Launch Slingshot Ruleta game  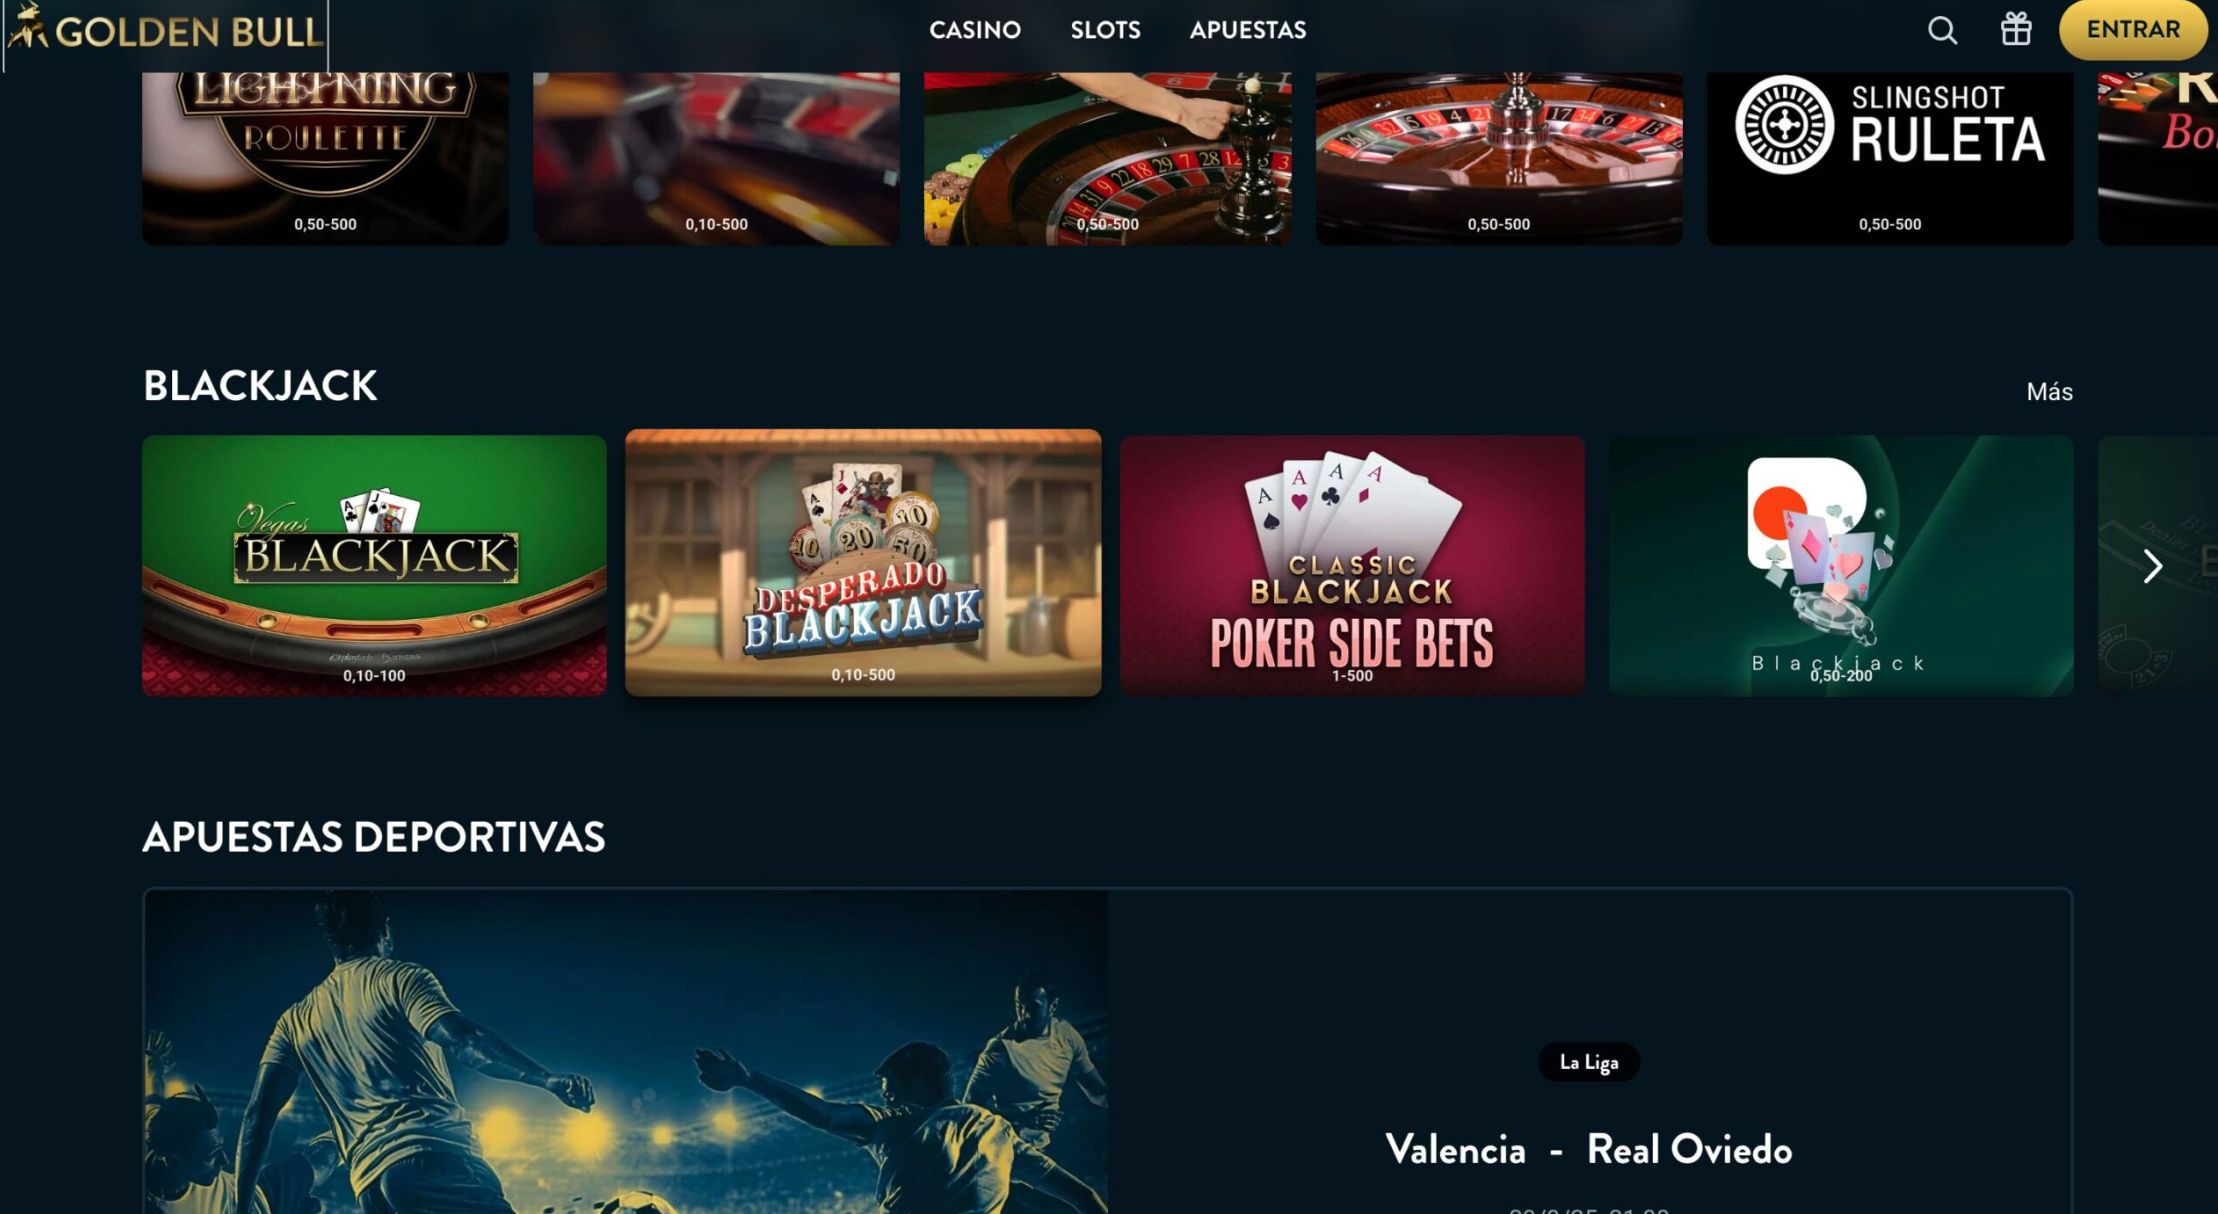(x=1890, y=158)
